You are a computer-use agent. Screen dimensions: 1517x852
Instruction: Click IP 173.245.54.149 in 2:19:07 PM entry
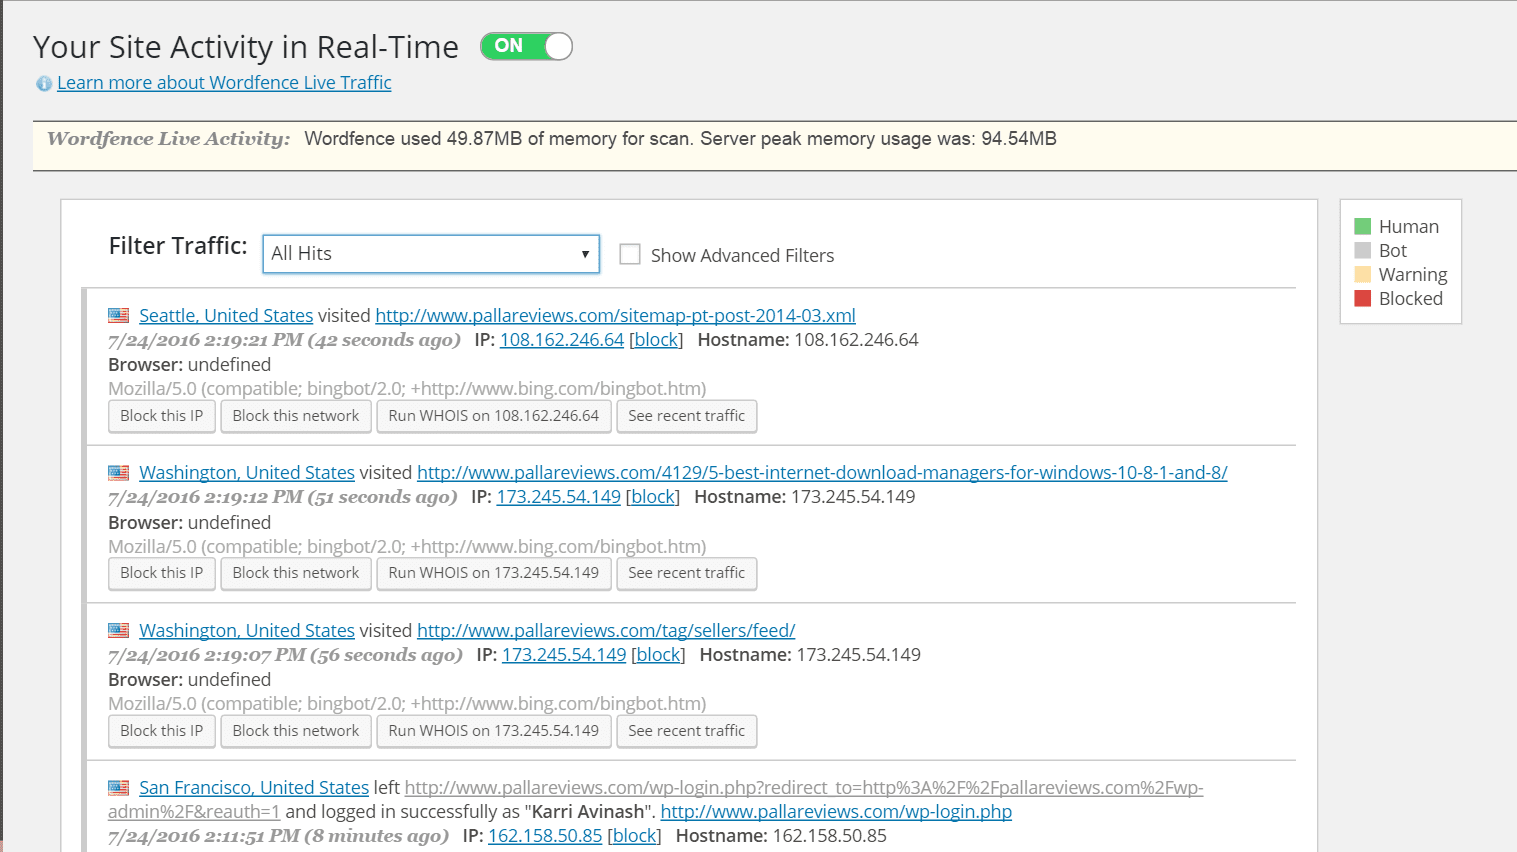564,655
